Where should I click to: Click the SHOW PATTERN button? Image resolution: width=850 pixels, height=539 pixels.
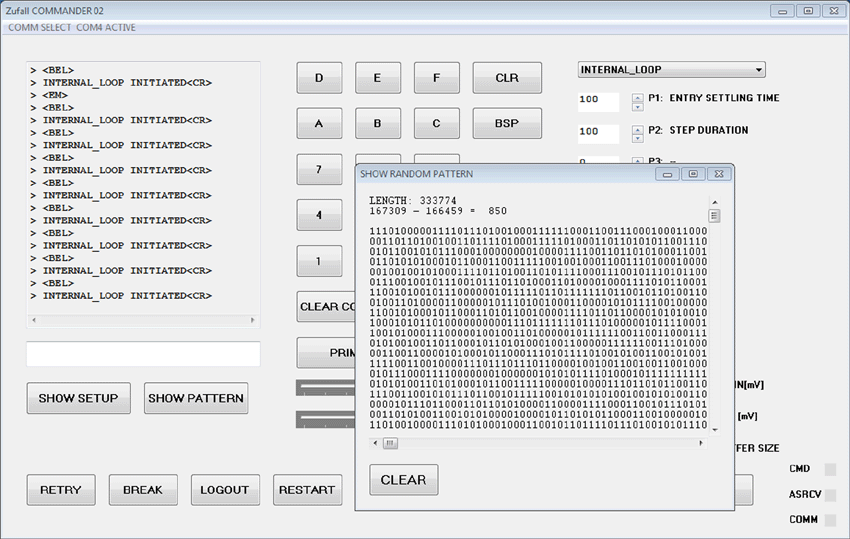196,398
